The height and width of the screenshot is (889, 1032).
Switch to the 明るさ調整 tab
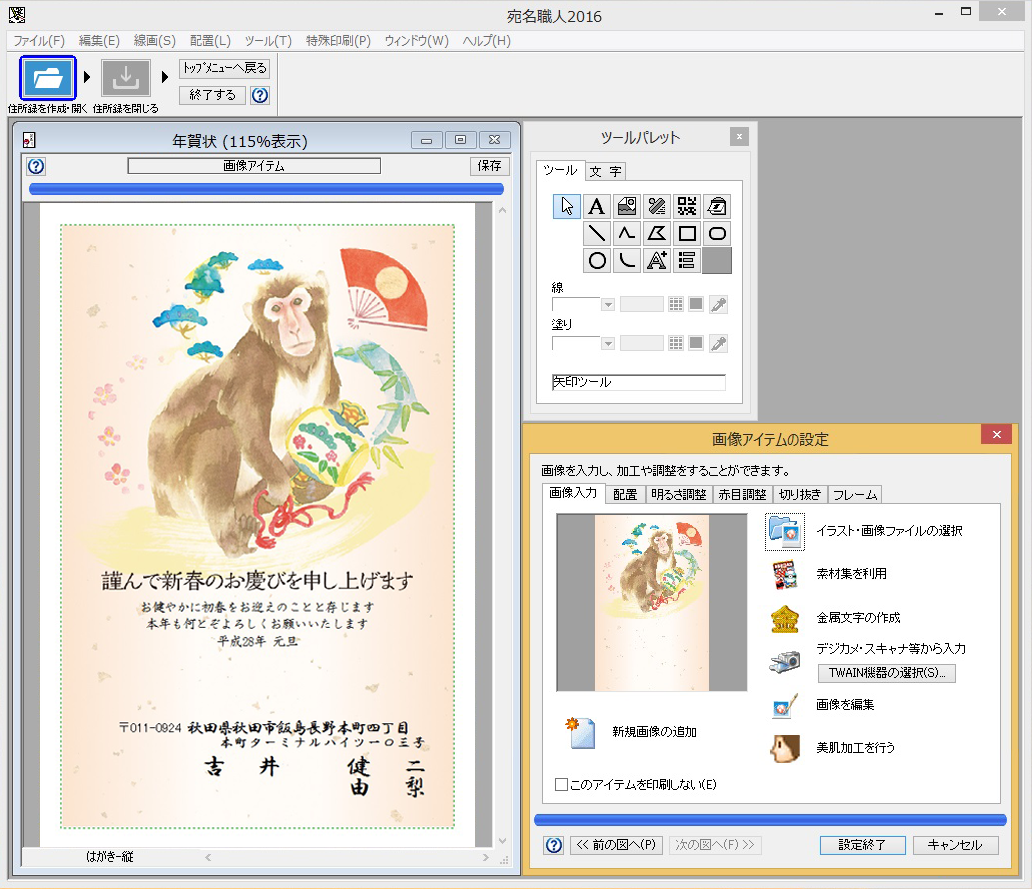(679, 495)
